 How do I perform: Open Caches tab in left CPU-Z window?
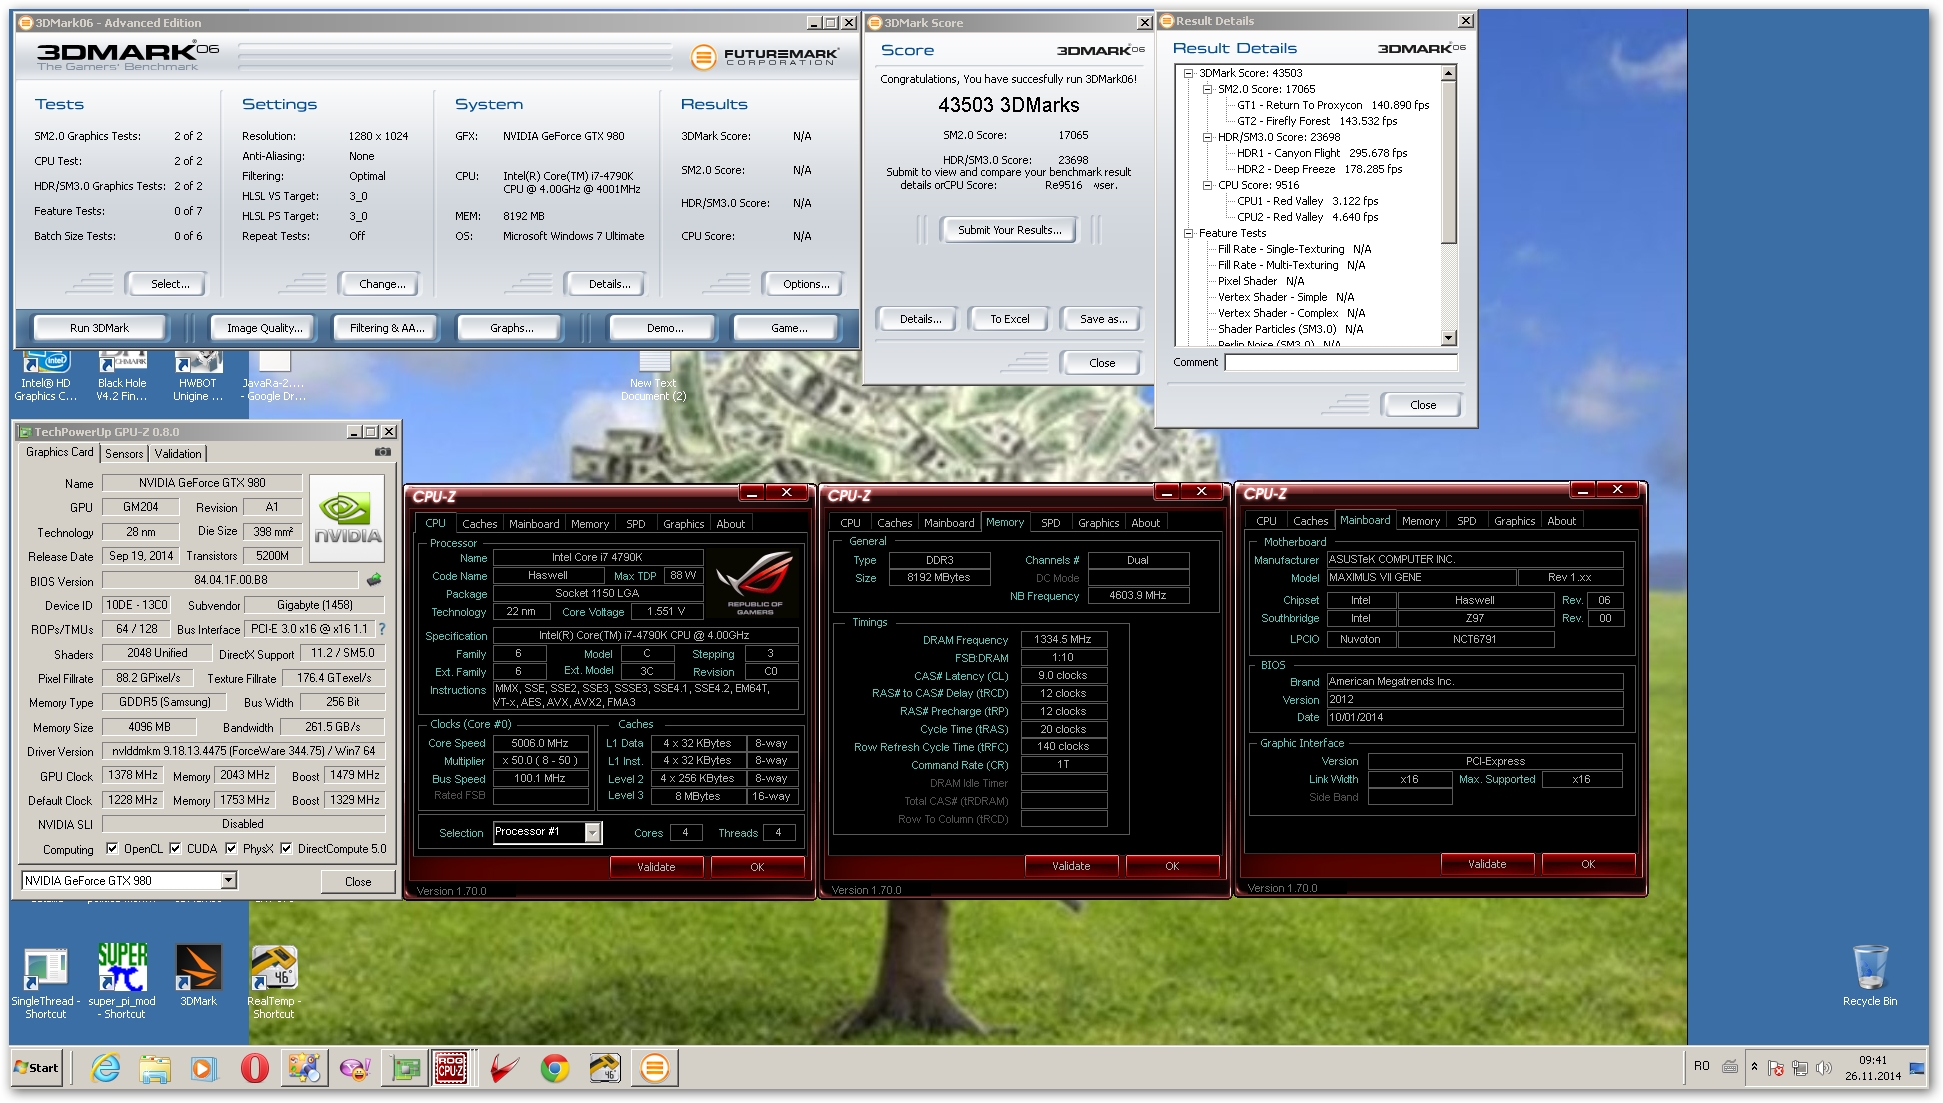pos(479,523)
